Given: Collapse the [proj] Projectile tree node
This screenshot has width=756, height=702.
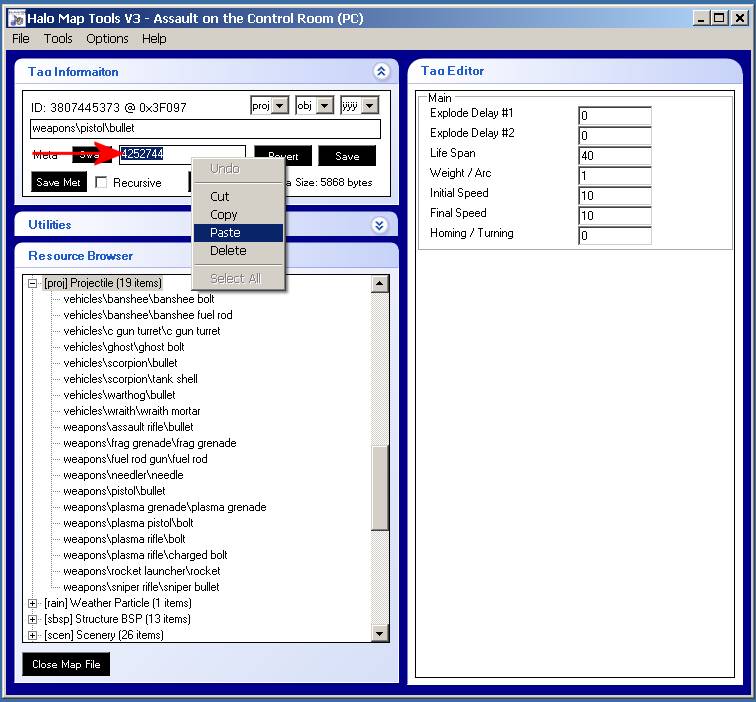Looking at the screenshot, I should click(x=32, y=283).
